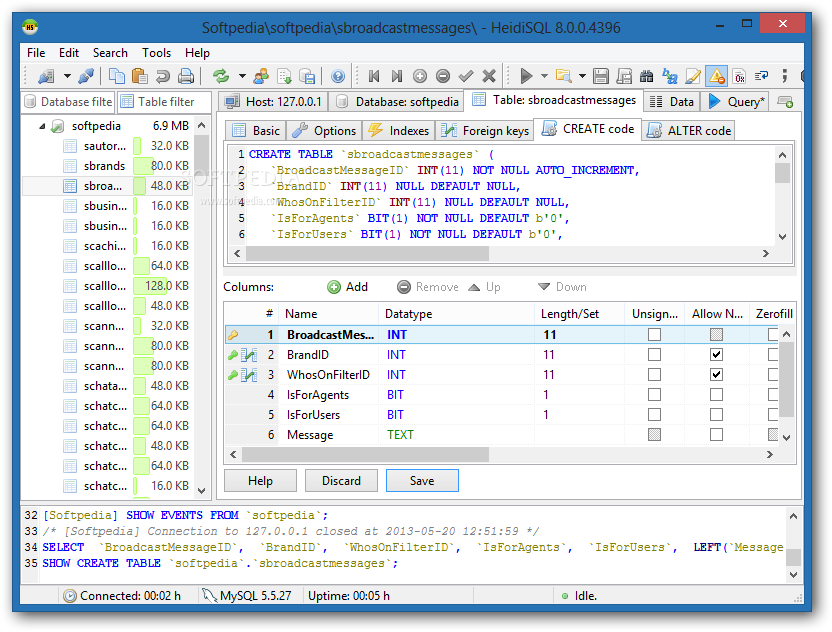
Task: Click the Down button above columns
Action: coord(562,287)
